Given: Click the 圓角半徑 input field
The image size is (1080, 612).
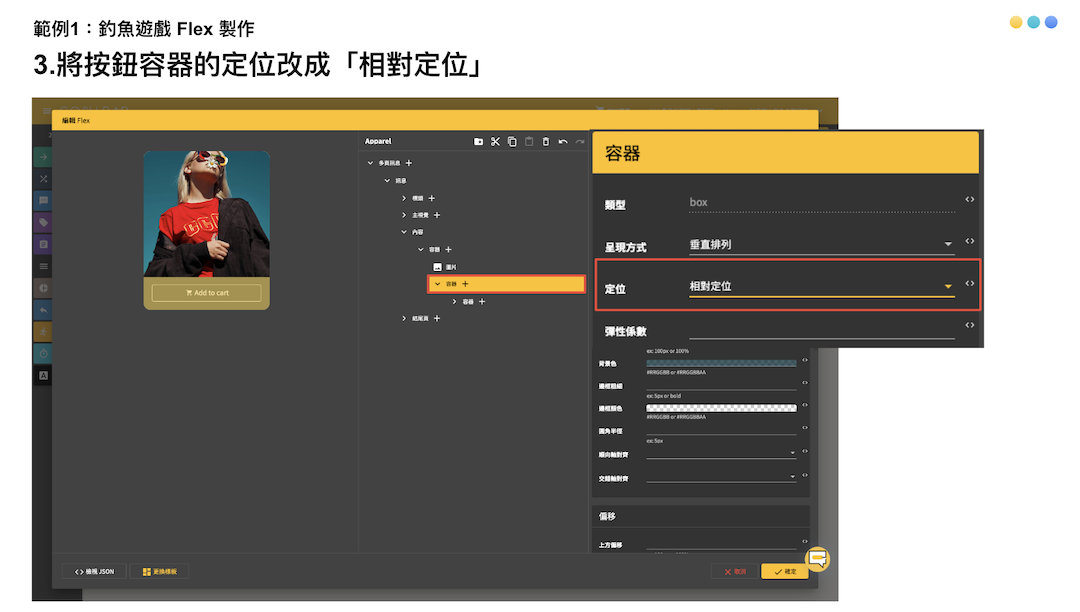Looking at the screenshot, I should click(x=721, y=430).
